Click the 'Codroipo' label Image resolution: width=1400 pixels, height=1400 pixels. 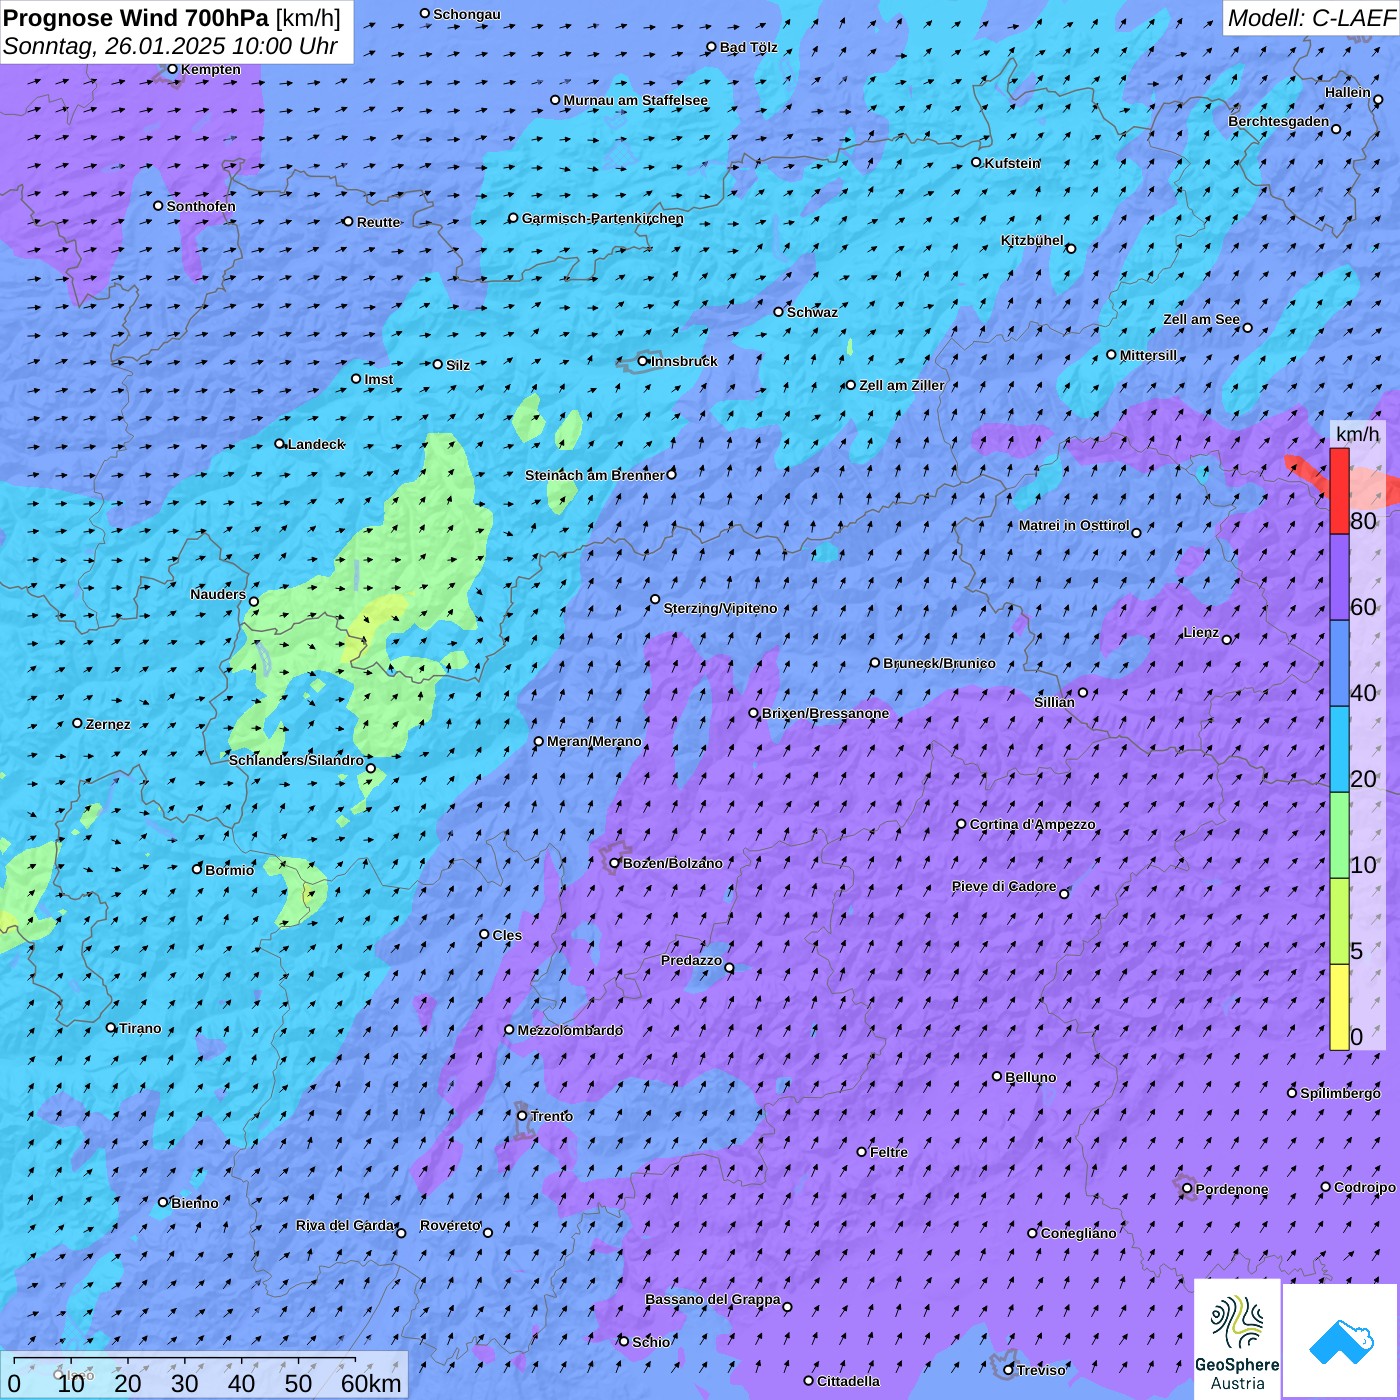(1365, 1187)
